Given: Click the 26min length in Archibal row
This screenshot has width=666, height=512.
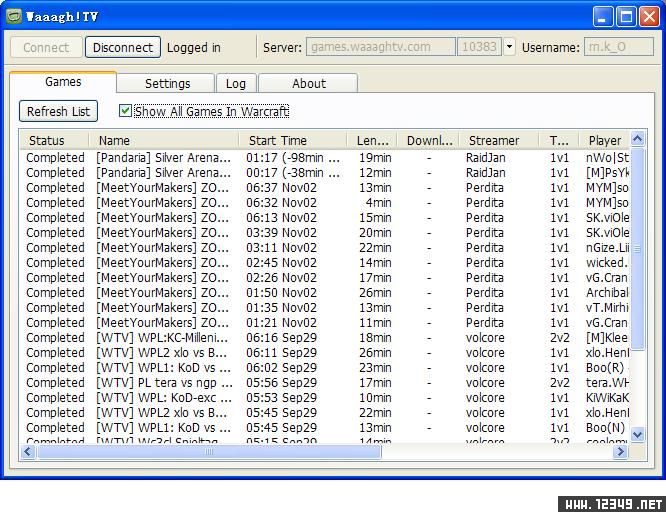Looking at the screenshot, I should pos(375,293).
